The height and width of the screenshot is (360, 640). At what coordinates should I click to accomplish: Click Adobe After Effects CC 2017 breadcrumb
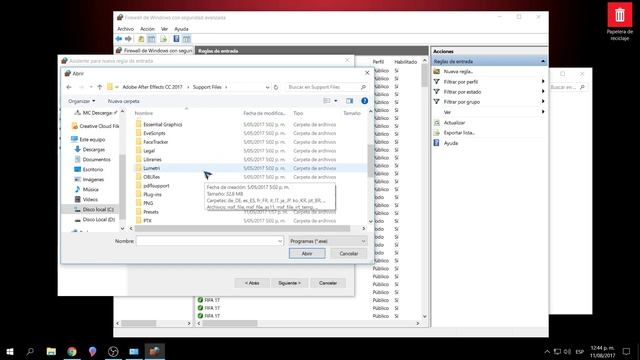[x=152, y=87]
